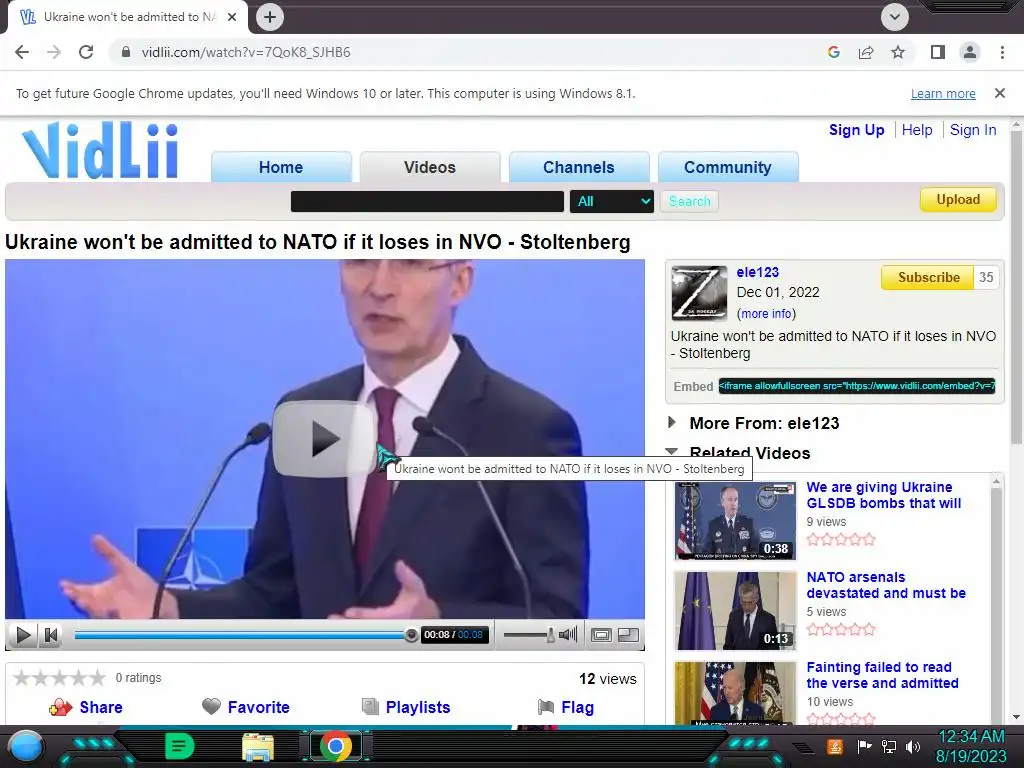Go to Community tab

[728, 167]
